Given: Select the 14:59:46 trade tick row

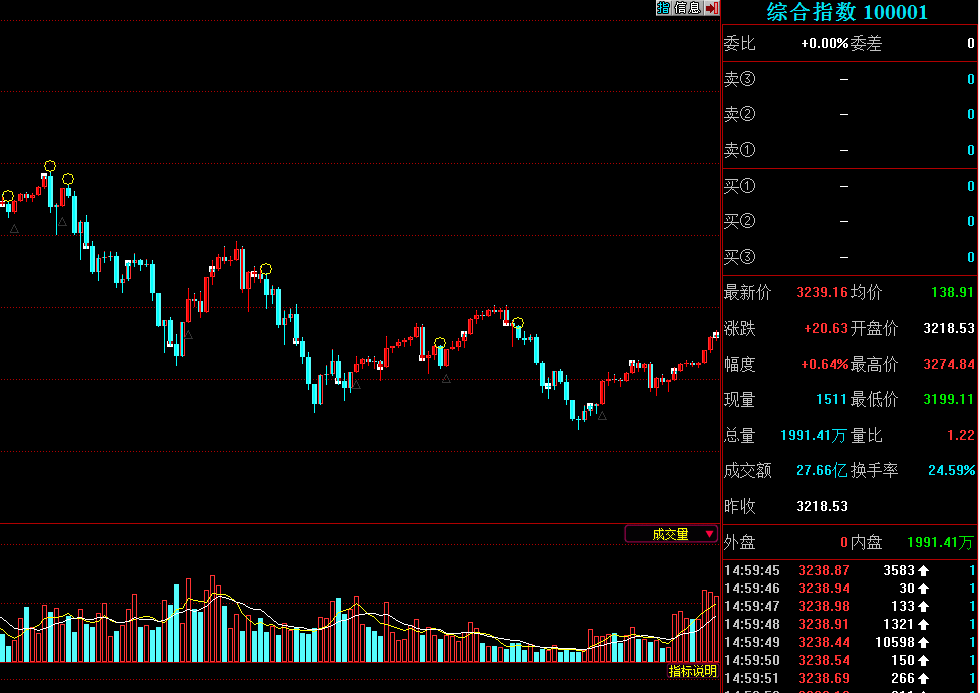Looking at the screenshot, I should (x=849, y=588).
